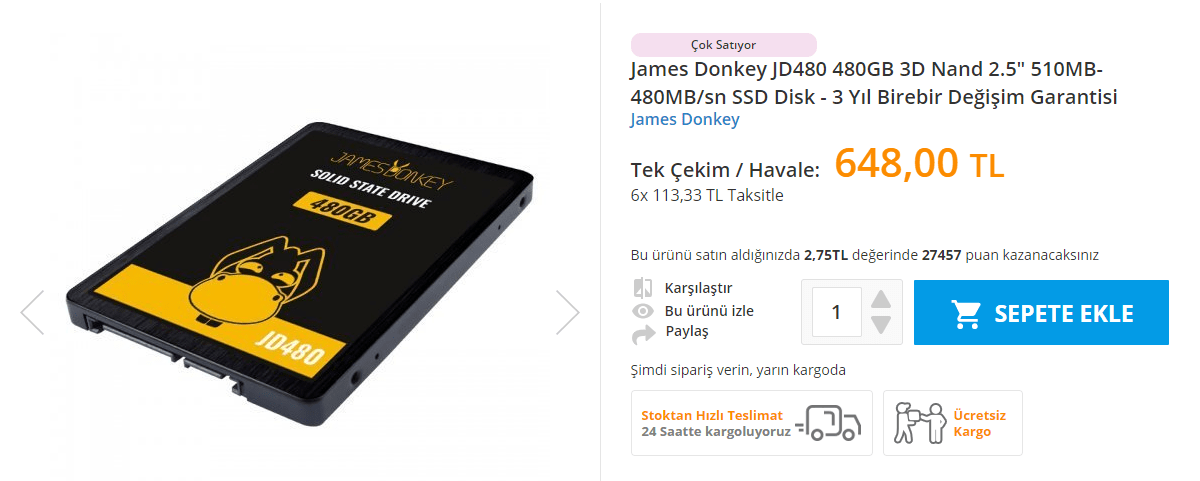Click the shopping cart icon
This screenshot has width=1200, height=481.
coord(966,314)
